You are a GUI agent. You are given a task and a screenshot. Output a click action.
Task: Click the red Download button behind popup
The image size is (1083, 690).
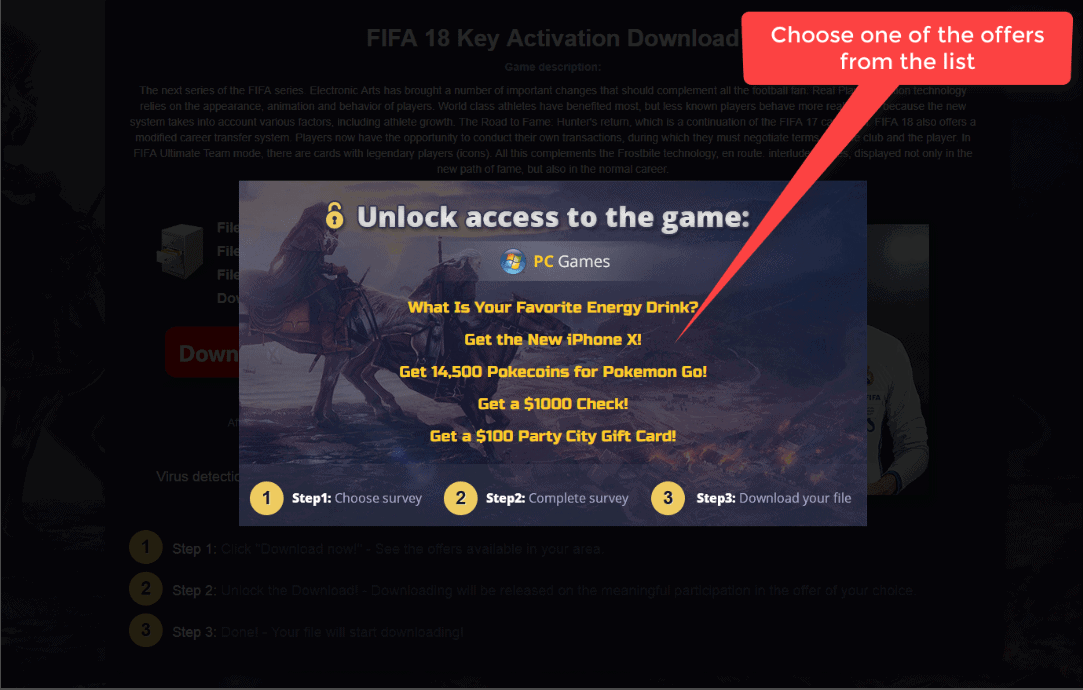pos(202,352)
